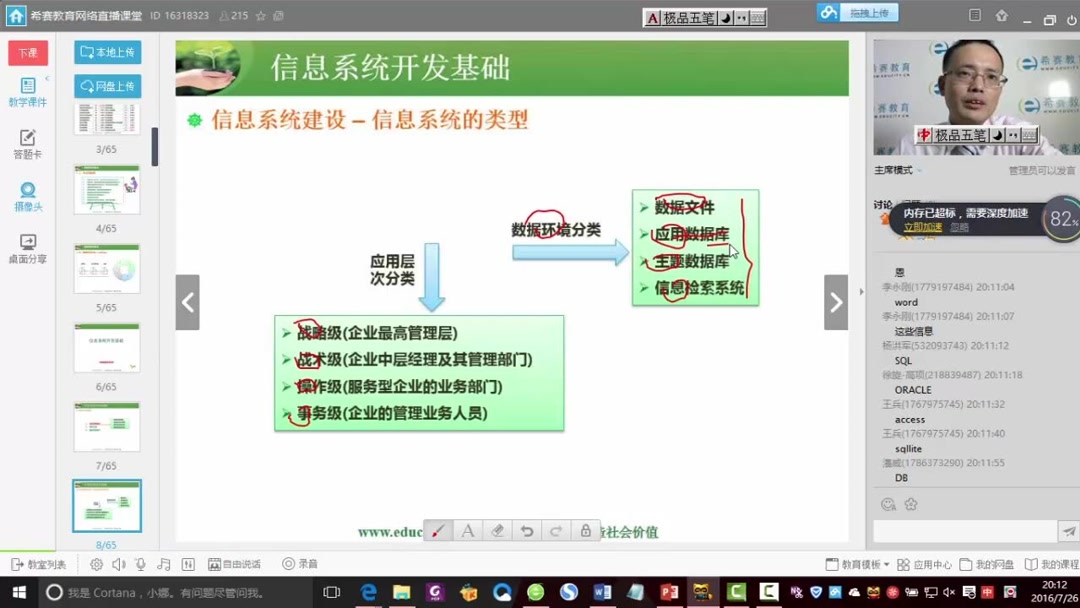Open 应用中心 in the bottom-right toolbar
The height and width of the screenshot is (608, 1080).
pos(925,564)
